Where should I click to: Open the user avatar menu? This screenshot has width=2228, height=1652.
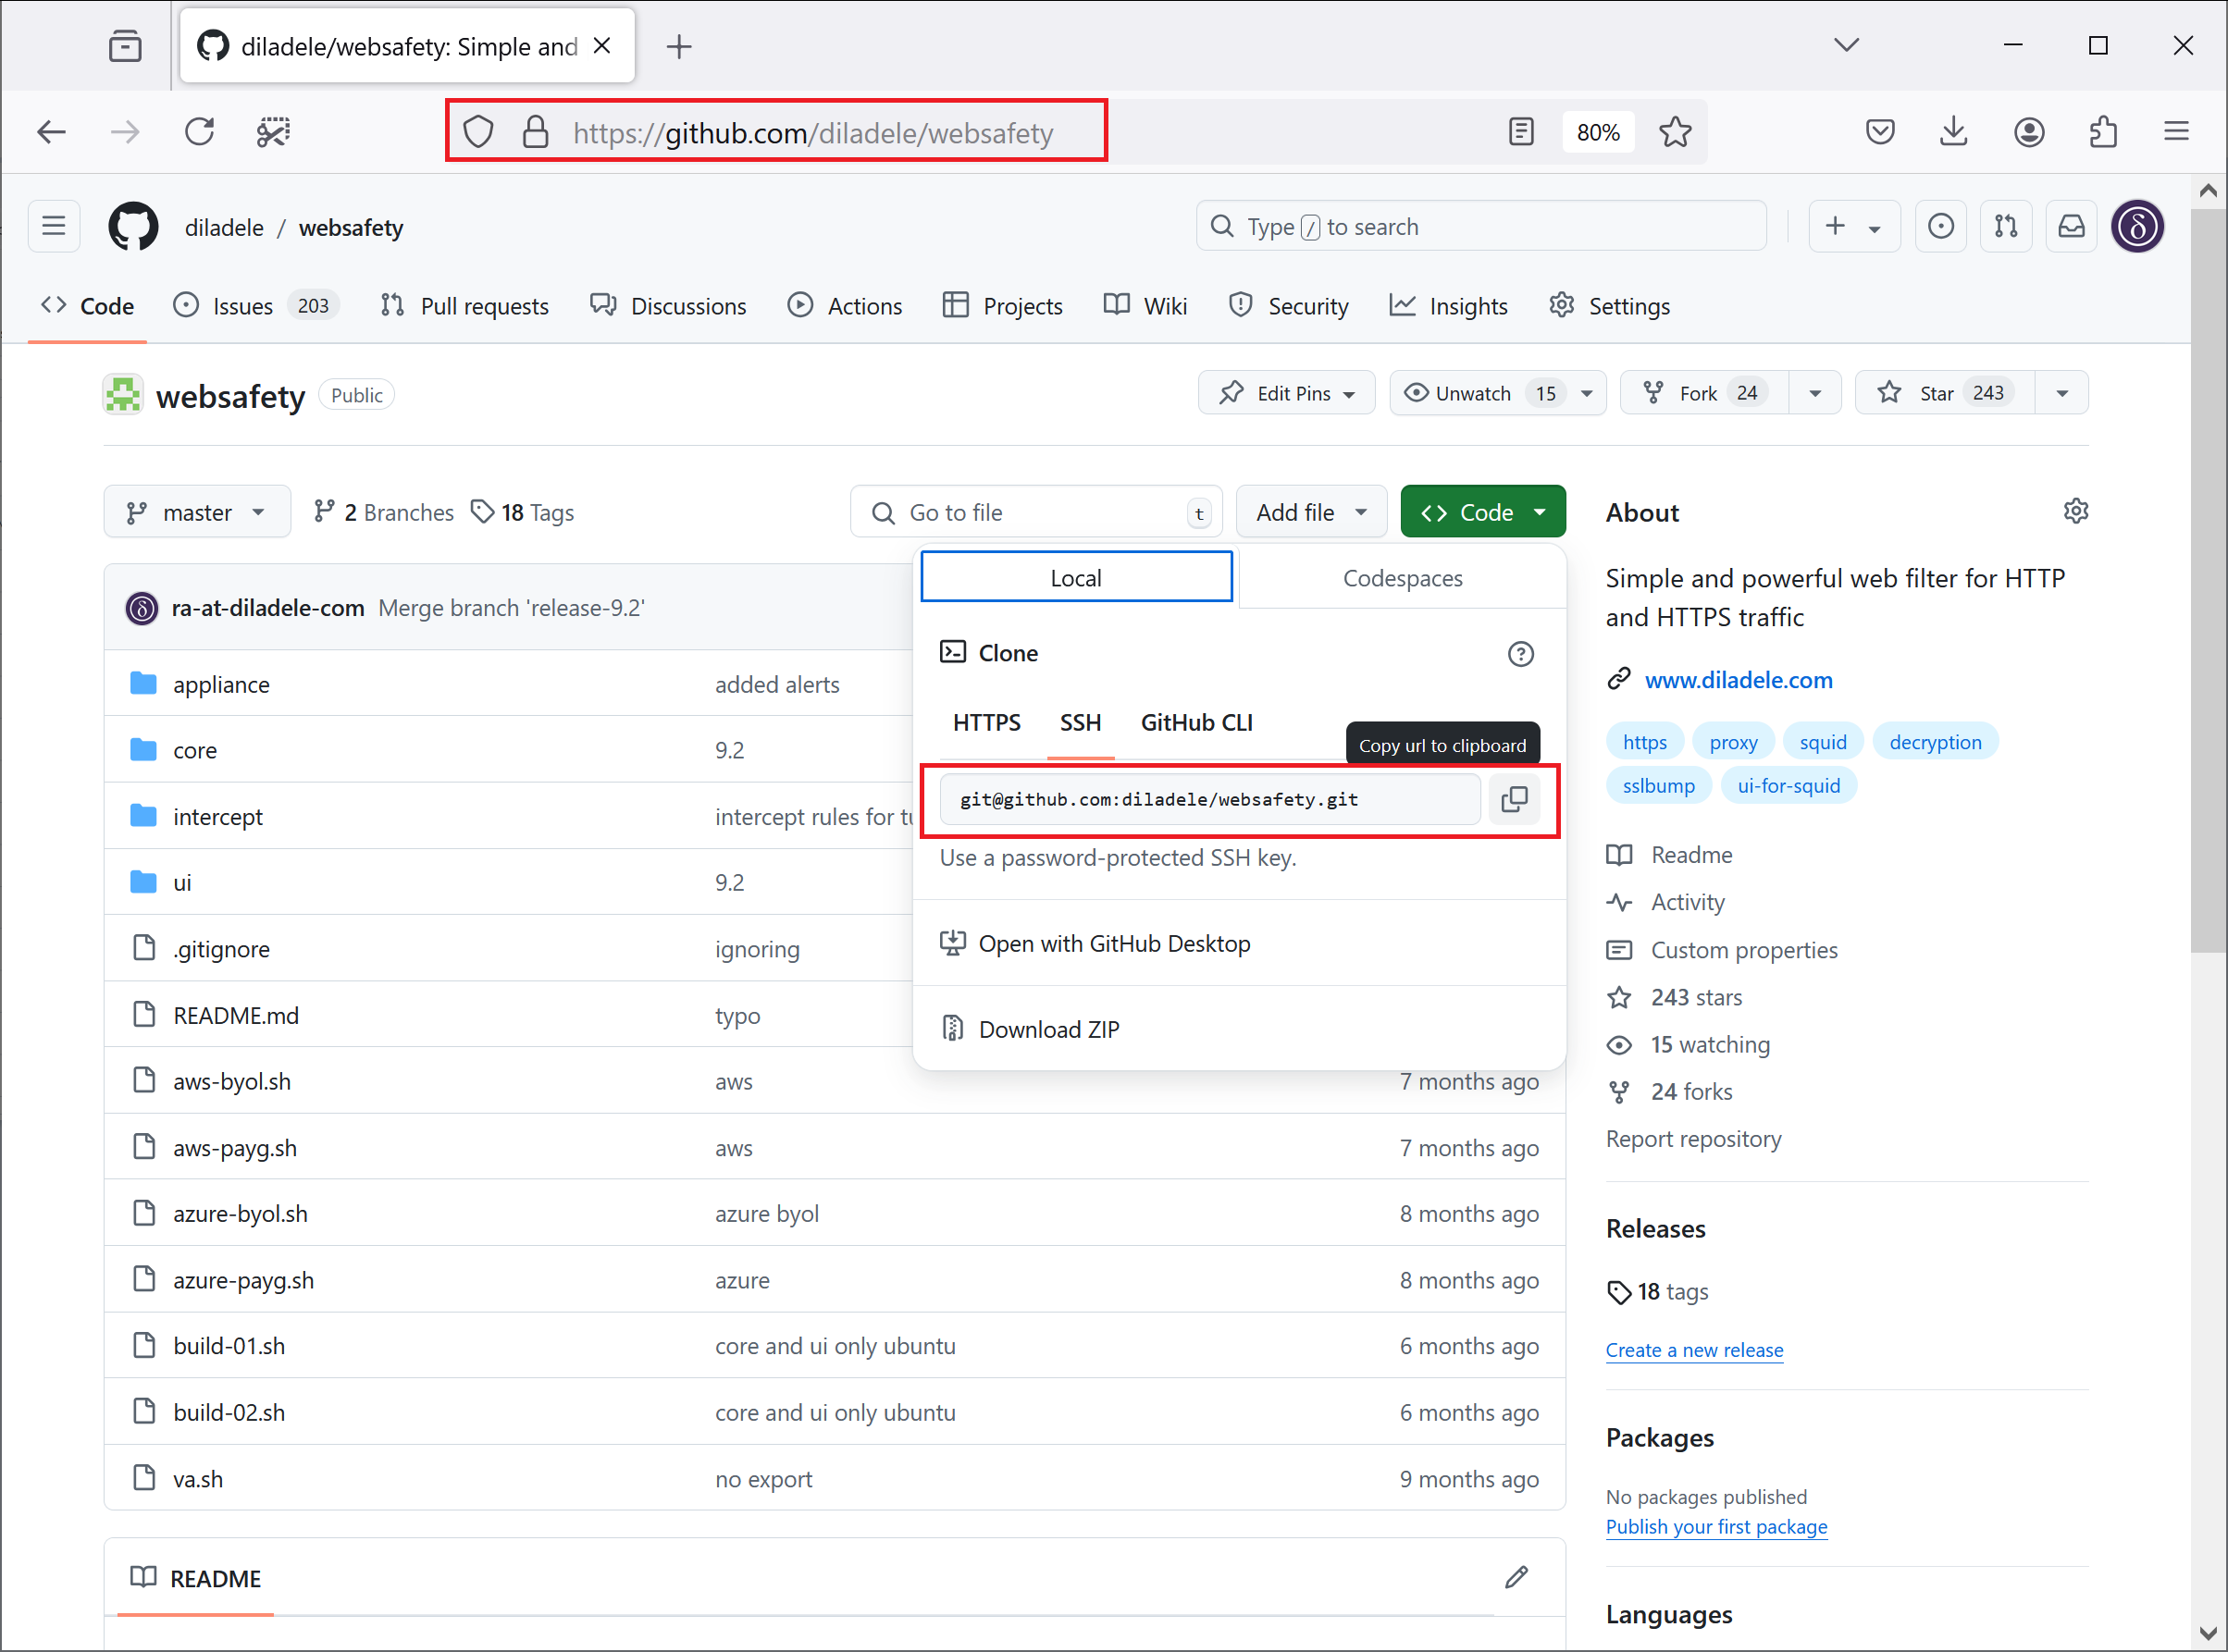[2138, 226]
